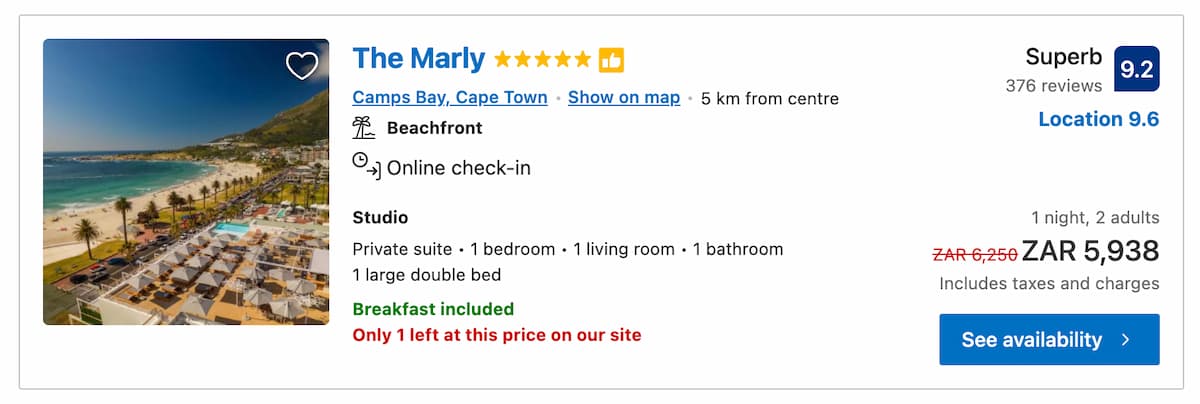The height and width of the screenshot is (404, 1200).
Task: Click the Location 9.6 score
Action: (1099, 119)
